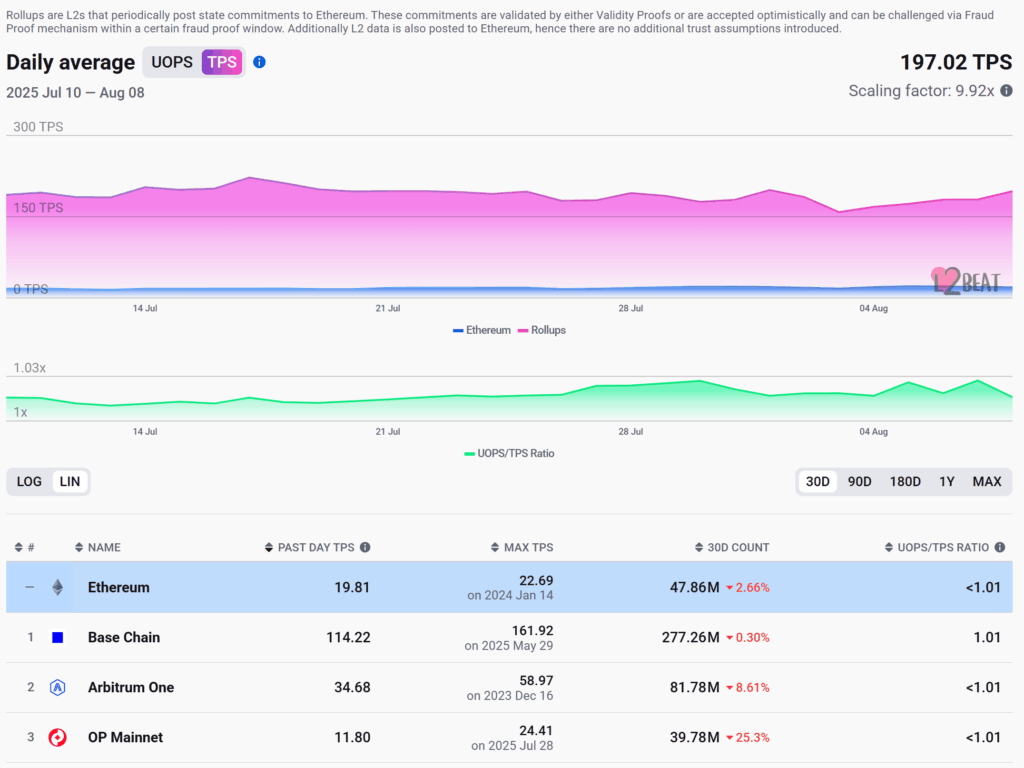
Task: Toggle Ethereum series in chart legend
Action: (x=482, y=330)
